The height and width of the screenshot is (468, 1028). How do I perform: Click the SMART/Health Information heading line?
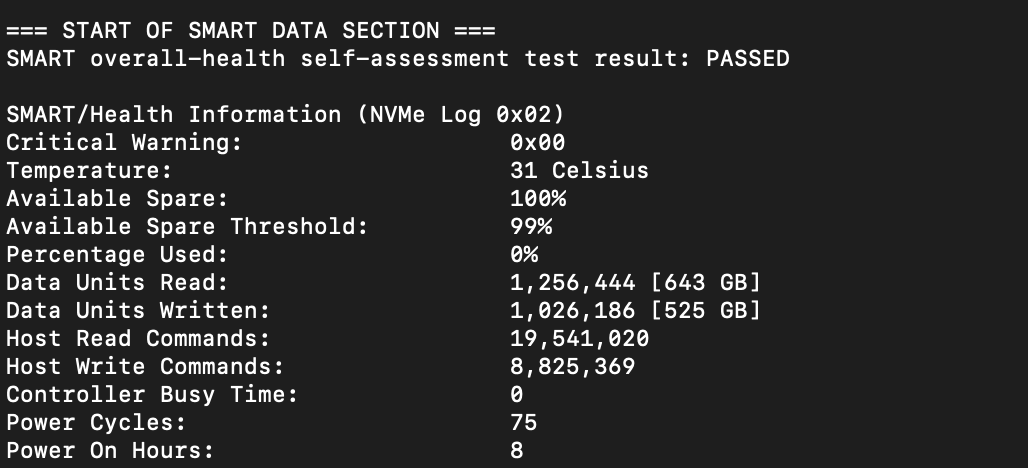point(285,115)
